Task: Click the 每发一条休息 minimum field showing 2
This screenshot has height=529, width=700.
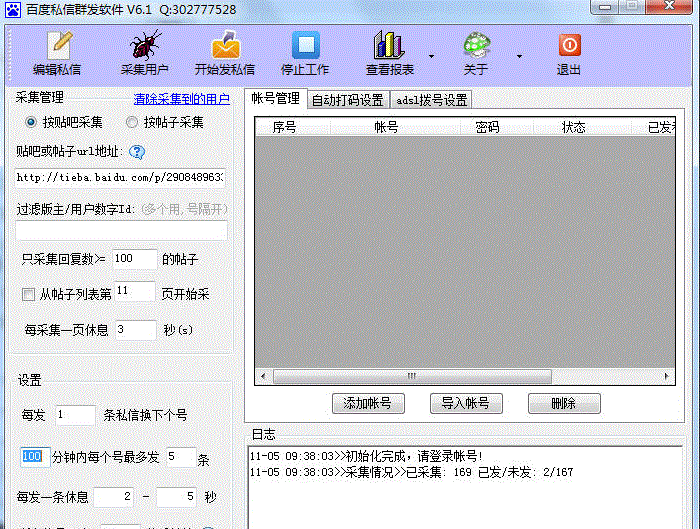Action: 113,496
